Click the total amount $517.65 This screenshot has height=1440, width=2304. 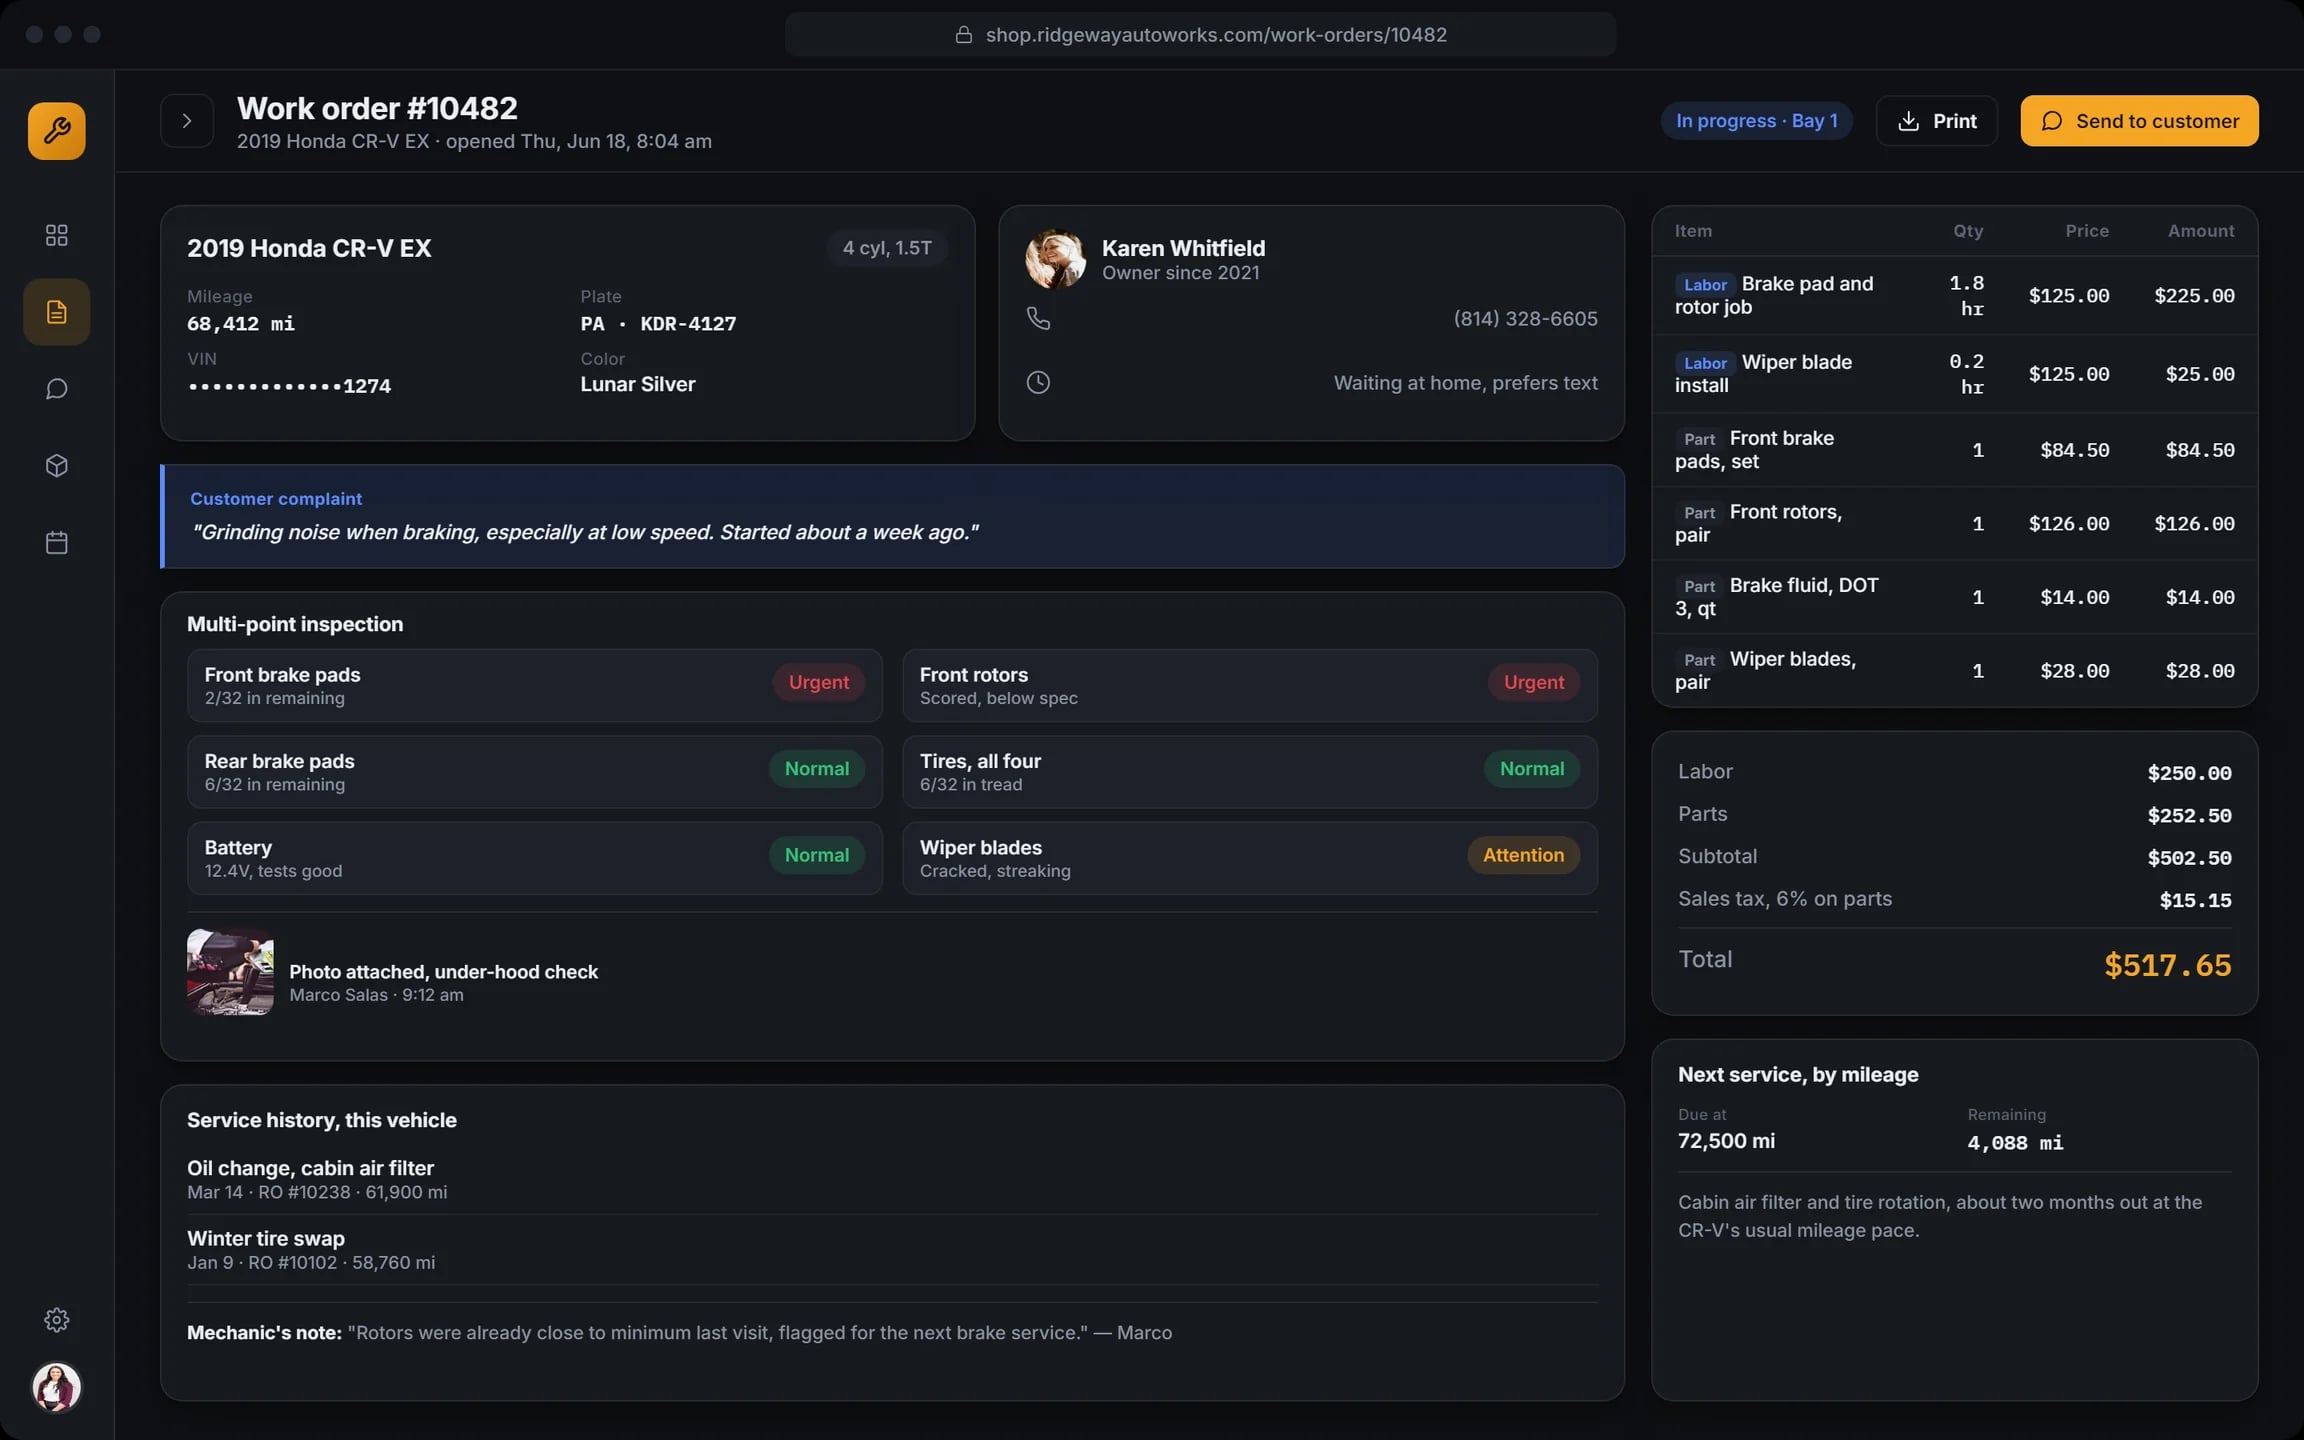(x=2167, y=965)
